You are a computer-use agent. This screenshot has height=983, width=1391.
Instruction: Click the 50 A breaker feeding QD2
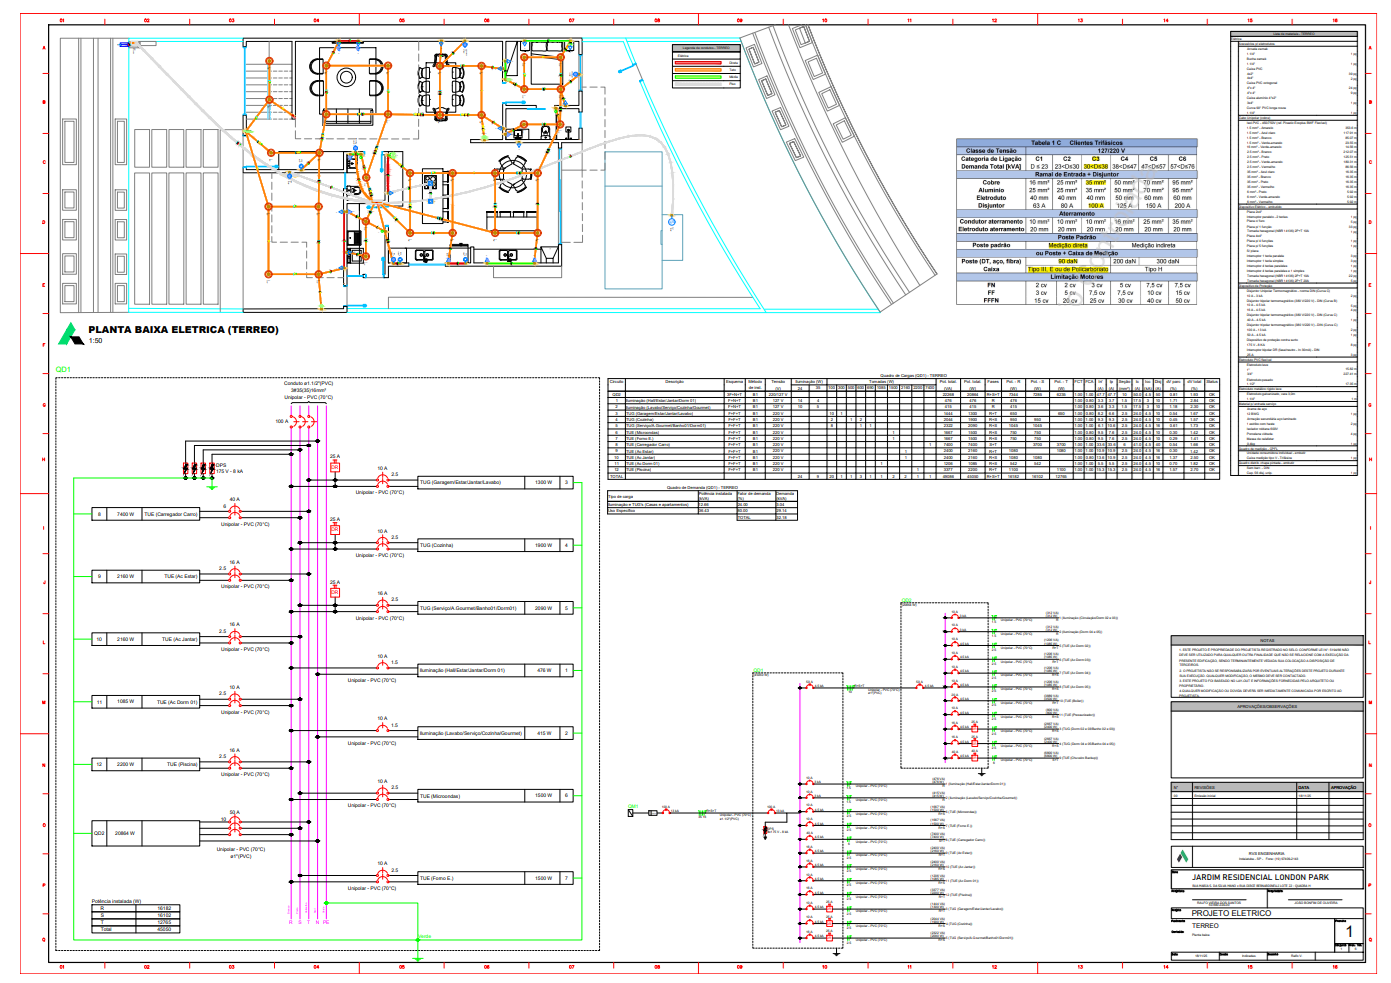coord(235,824)
